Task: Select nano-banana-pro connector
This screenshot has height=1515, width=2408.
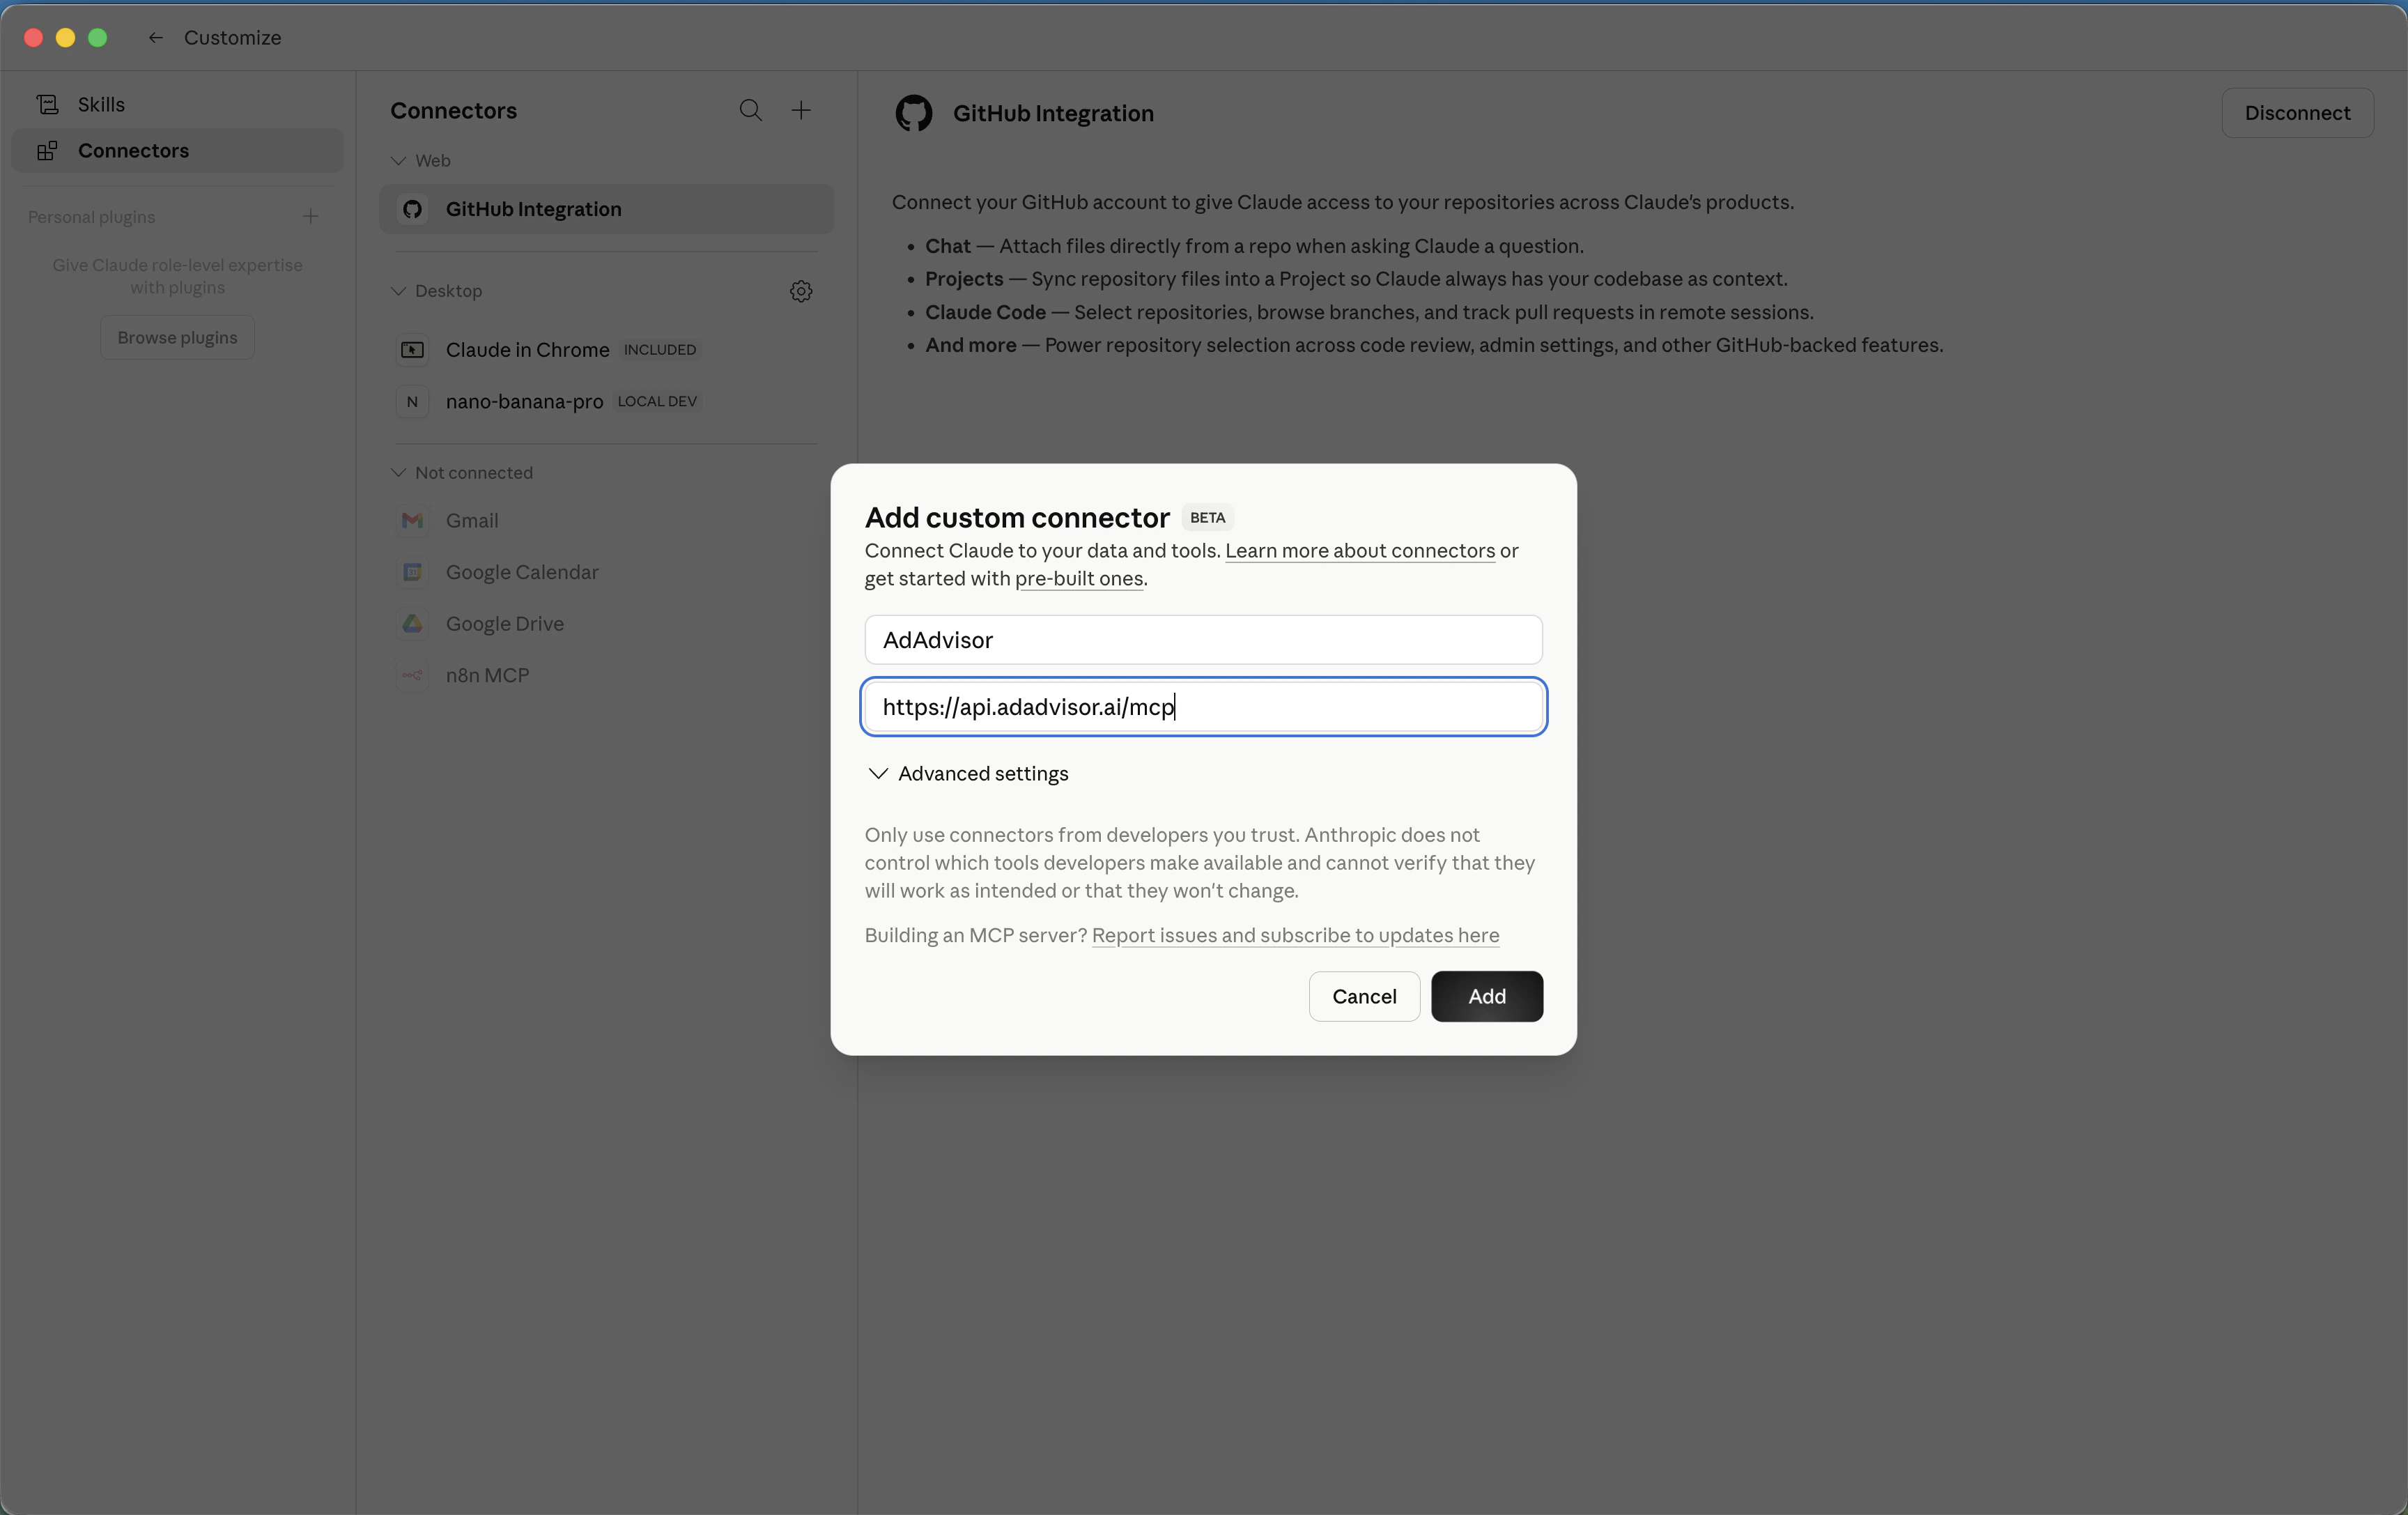Action: pos(606,401)
